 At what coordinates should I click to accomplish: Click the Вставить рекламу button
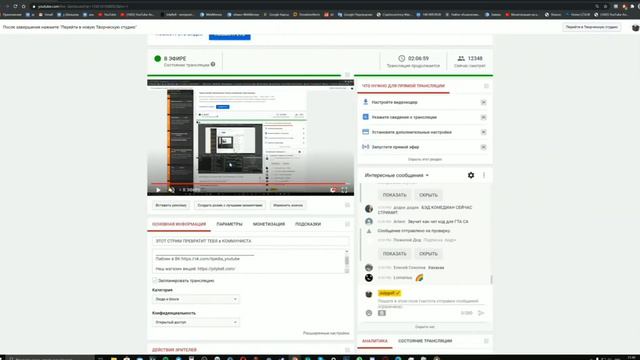(171, 205)
